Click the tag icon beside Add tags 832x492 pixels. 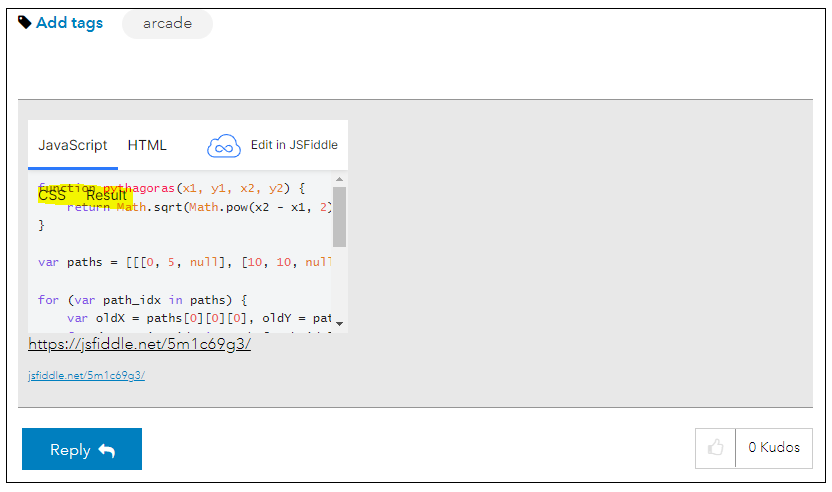point(25,22)
